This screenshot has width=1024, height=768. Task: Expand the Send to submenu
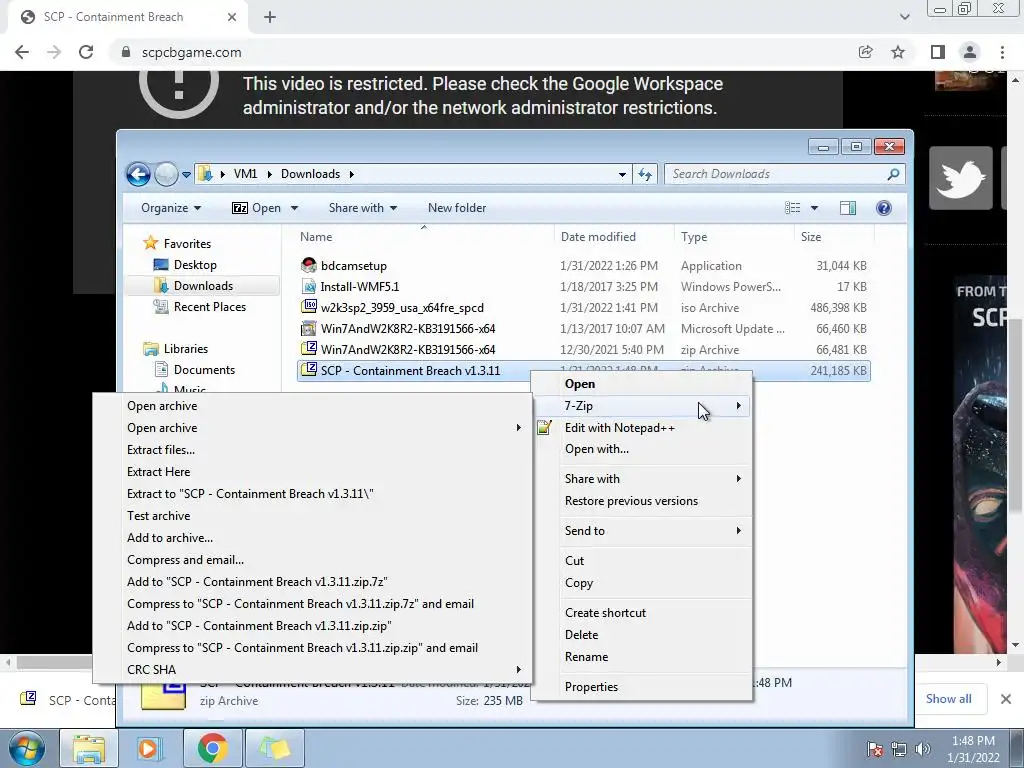(642, 531)
